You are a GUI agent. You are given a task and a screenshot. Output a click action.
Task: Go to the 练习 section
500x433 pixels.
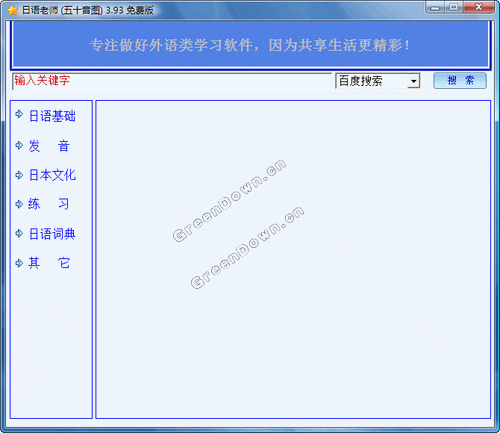click(x=49, y=204)
